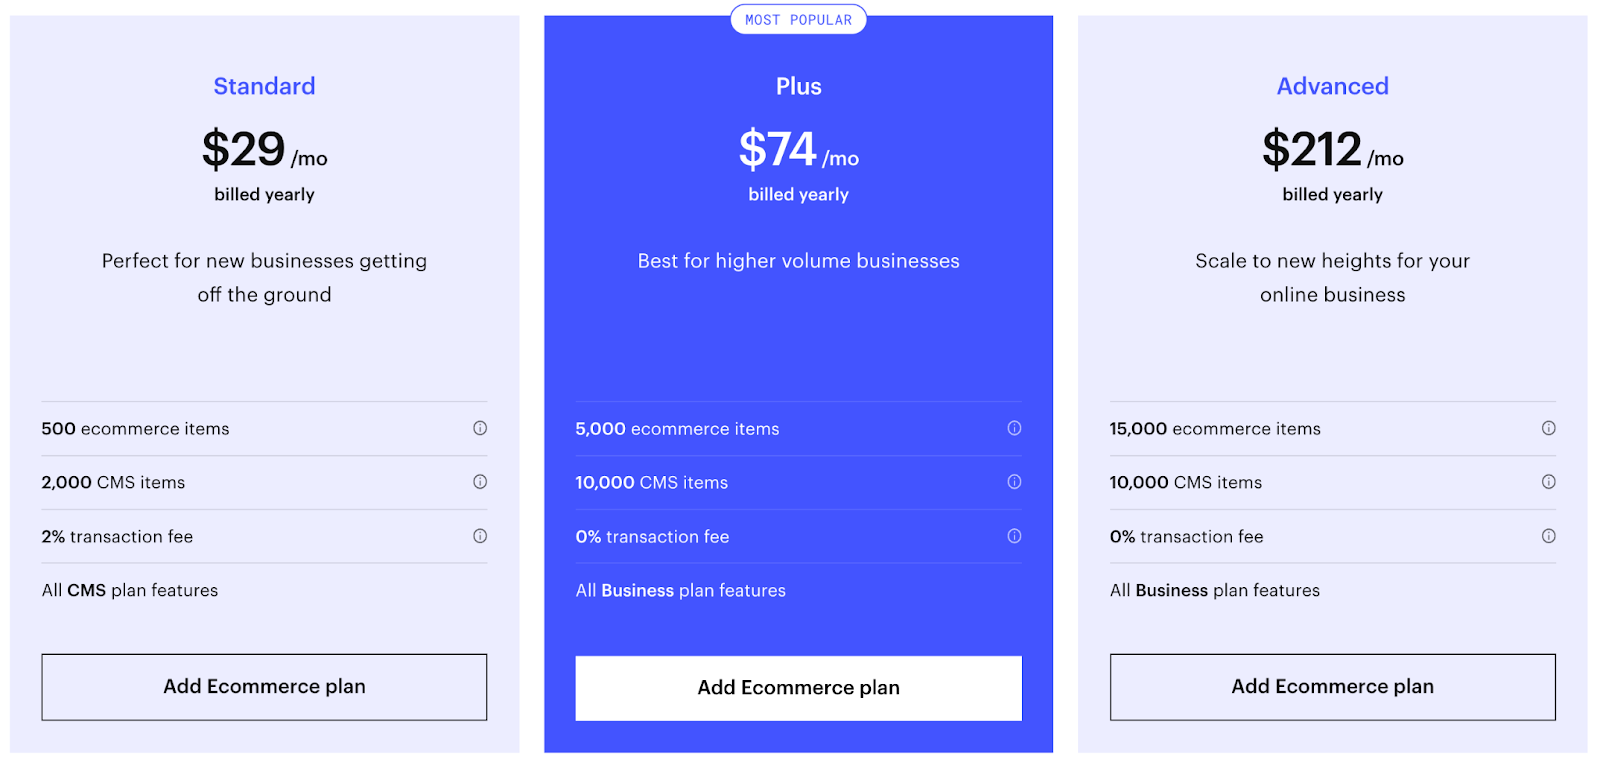Click info icon beside 2% transaction fee

point(480,536)
